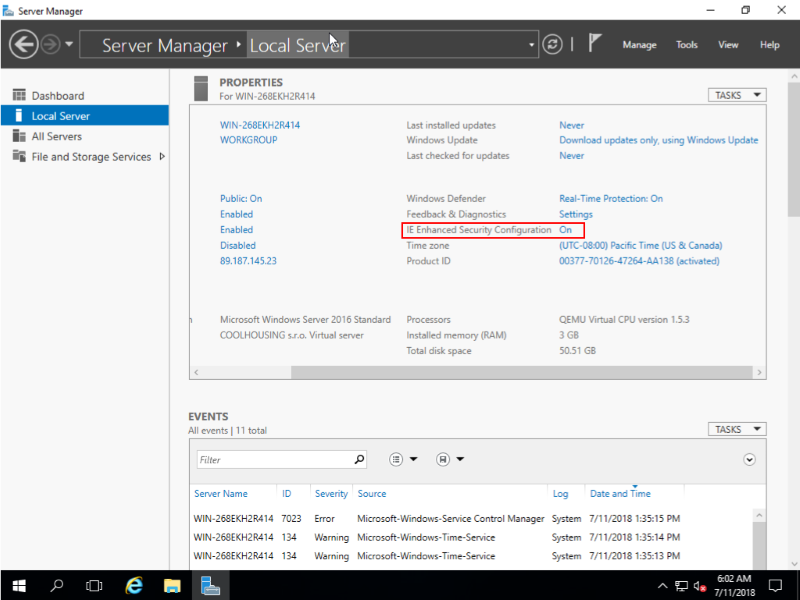Show hidden system tray icons

[x=662, y=586]
